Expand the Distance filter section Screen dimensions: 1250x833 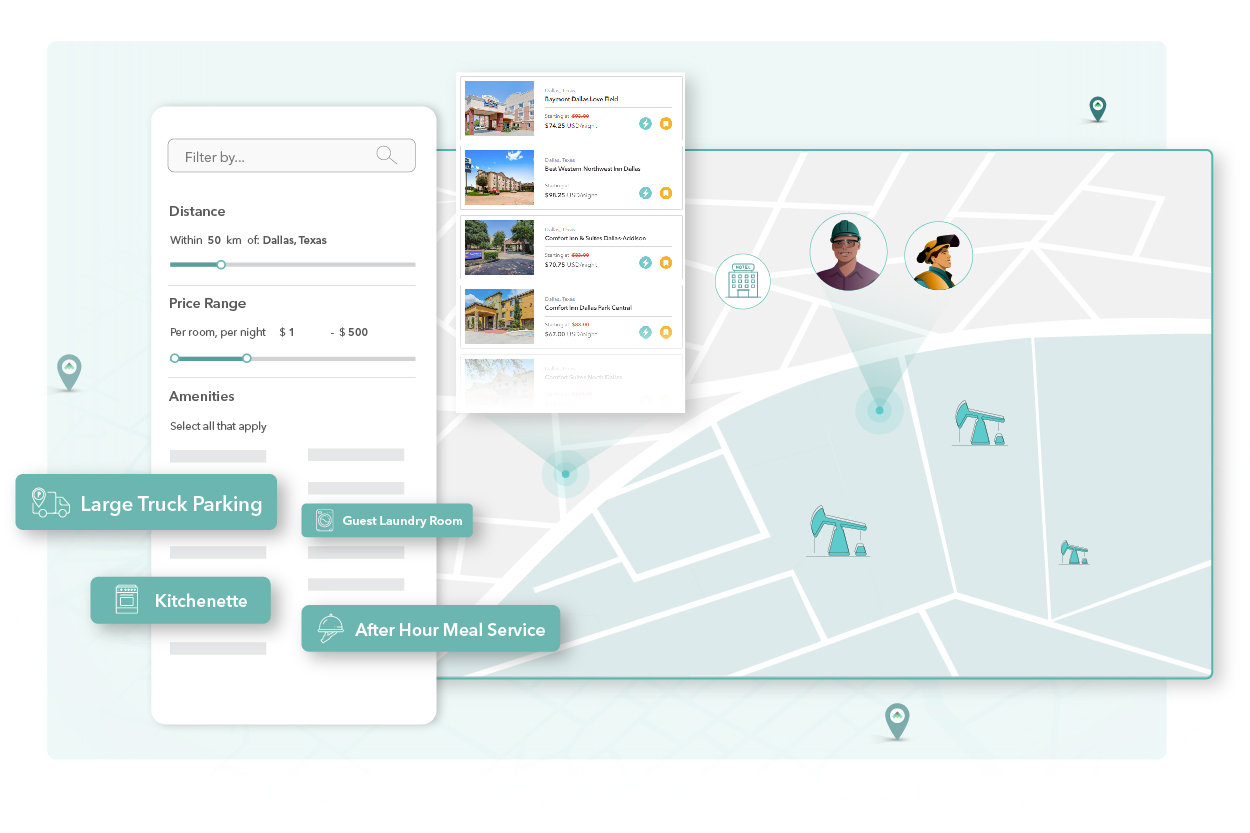pyautogui.click(x=197, y=211)
